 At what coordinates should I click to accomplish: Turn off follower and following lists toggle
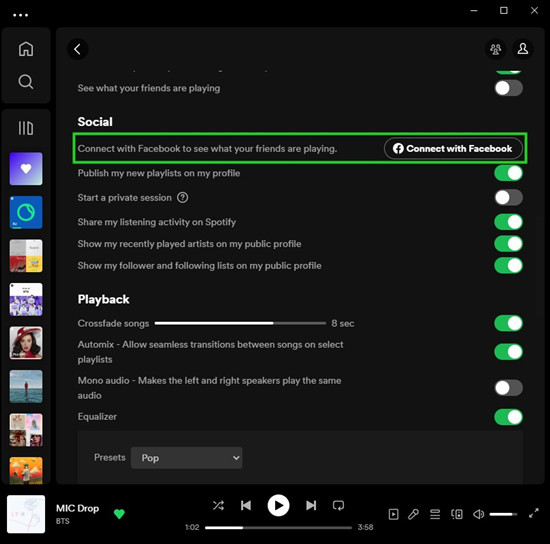tap(508, 266)
